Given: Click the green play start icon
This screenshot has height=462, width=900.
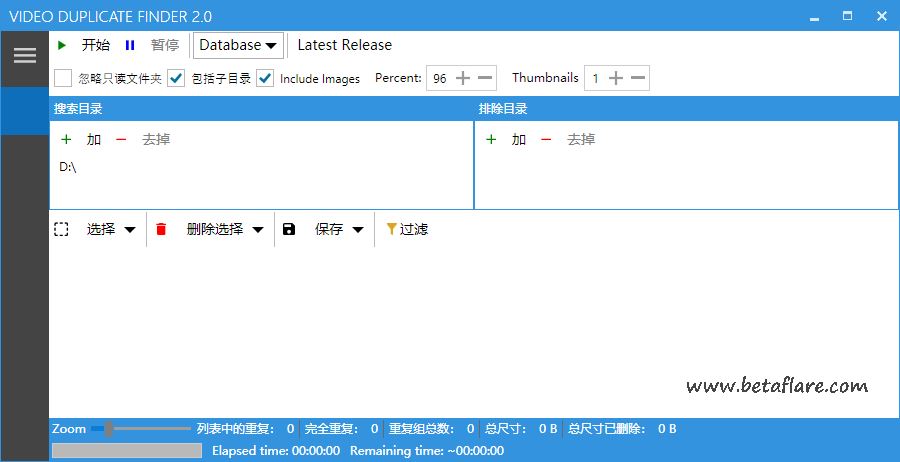Looking at the screenshot, I should (x=62, y=45).
